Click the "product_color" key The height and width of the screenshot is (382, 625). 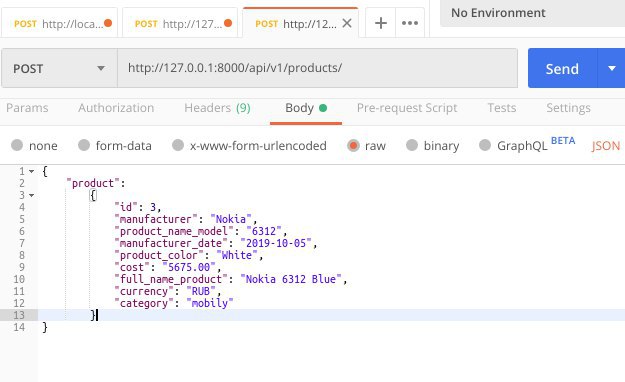pyautogui.click(x=159, y=255)
